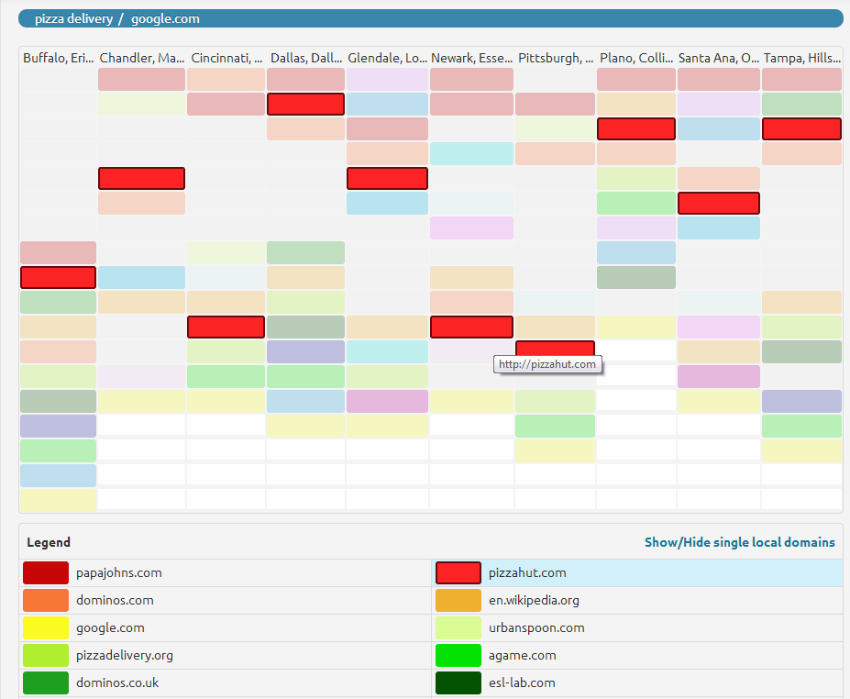Highlight pizzadelivery.org via its legend swatch
This screenshot has width=850, height=699.
click(46, 655)
